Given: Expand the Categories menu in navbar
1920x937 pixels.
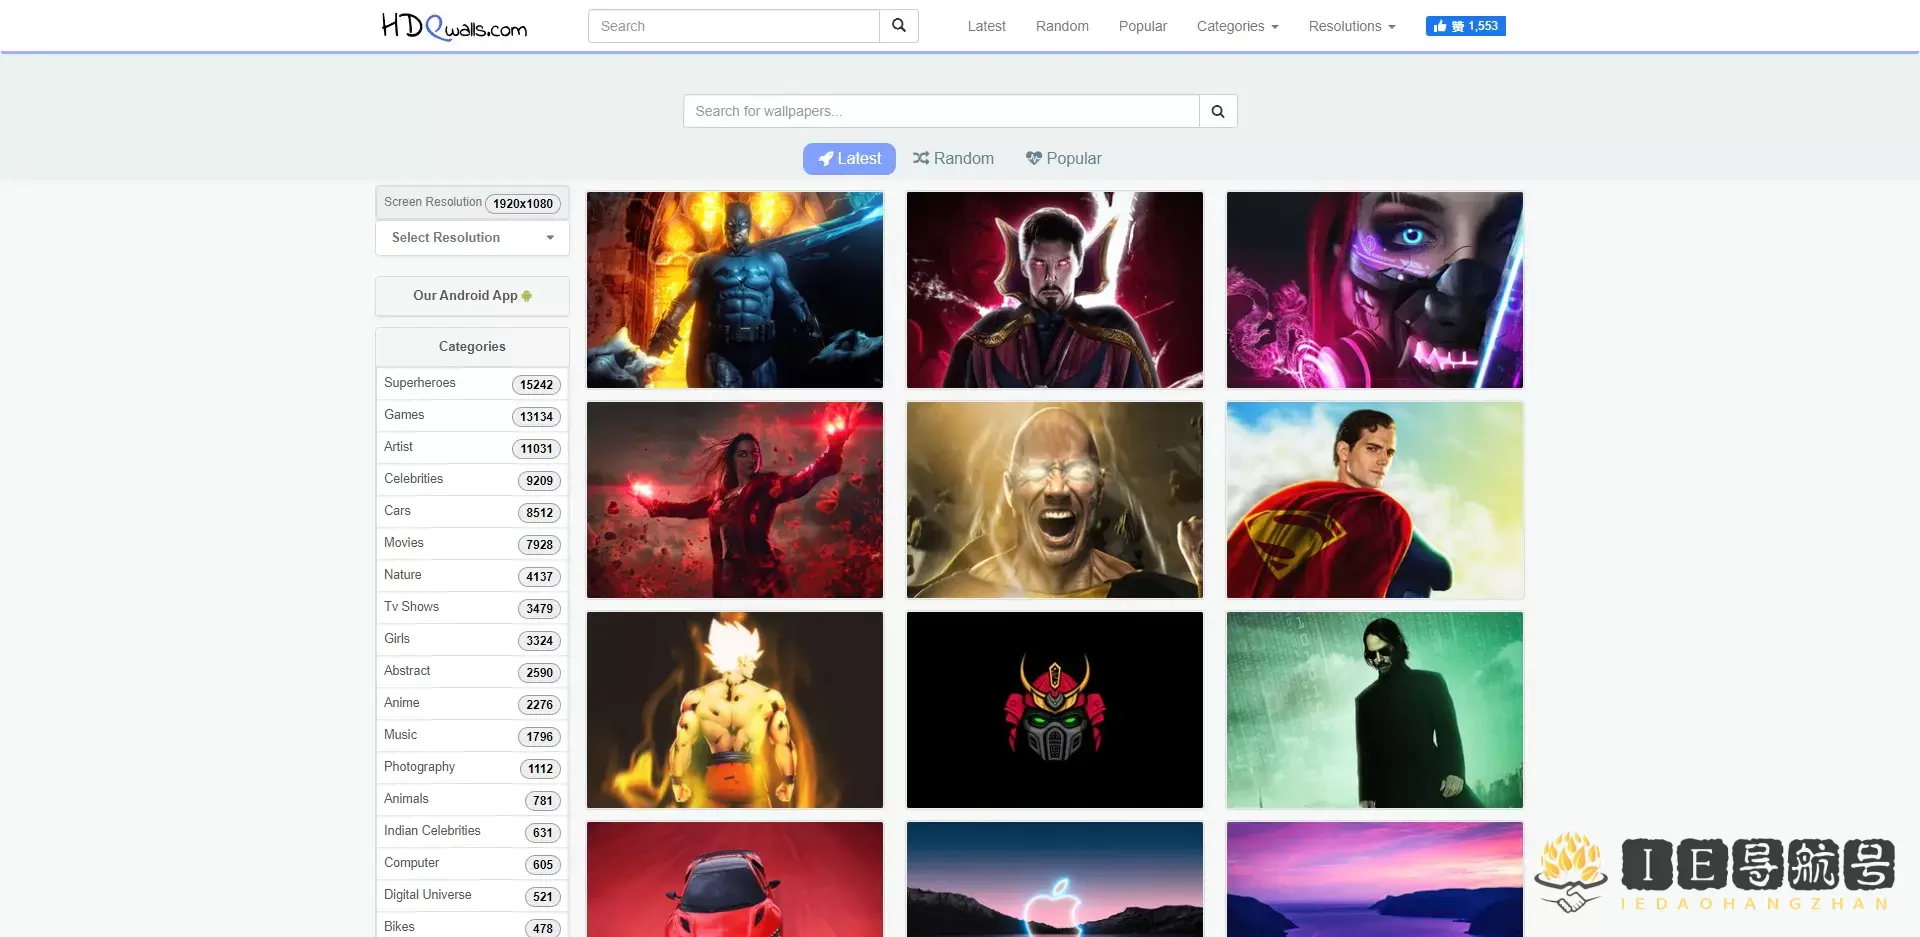Looking at the screenshot, I should click(1237, 26).
